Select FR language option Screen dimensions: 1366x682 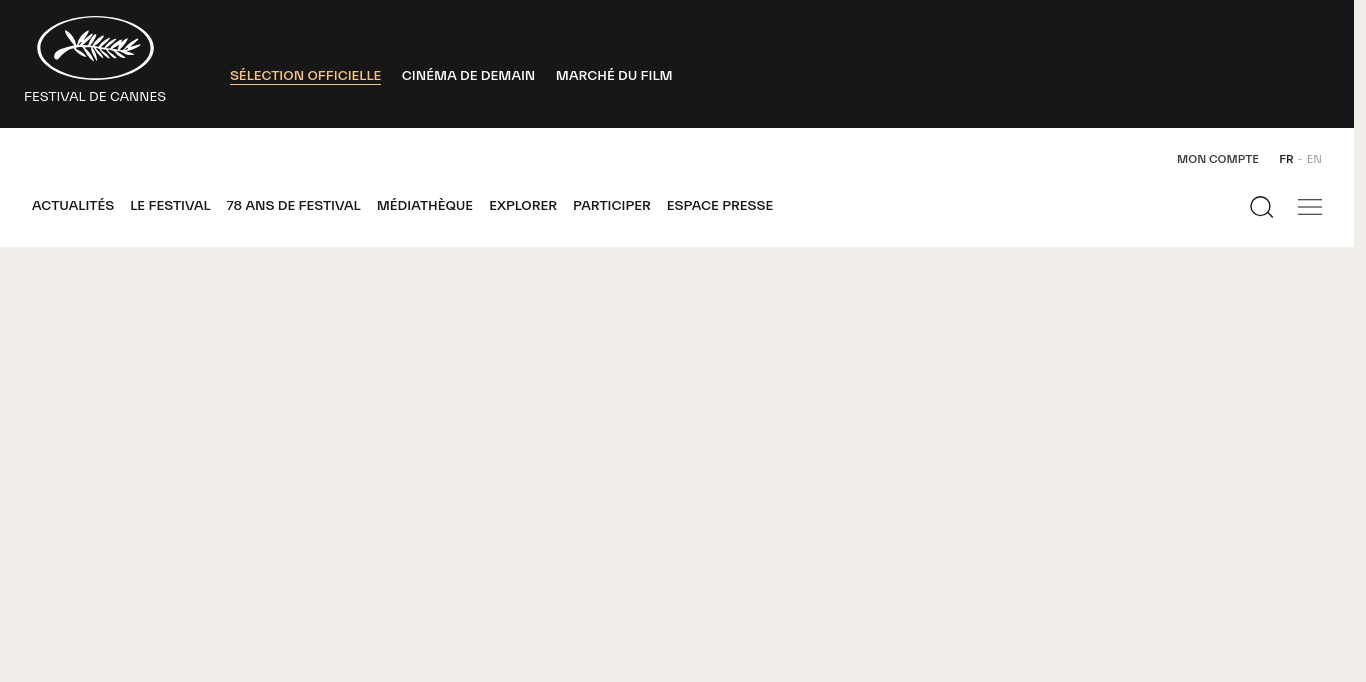tap(1286, 159)
